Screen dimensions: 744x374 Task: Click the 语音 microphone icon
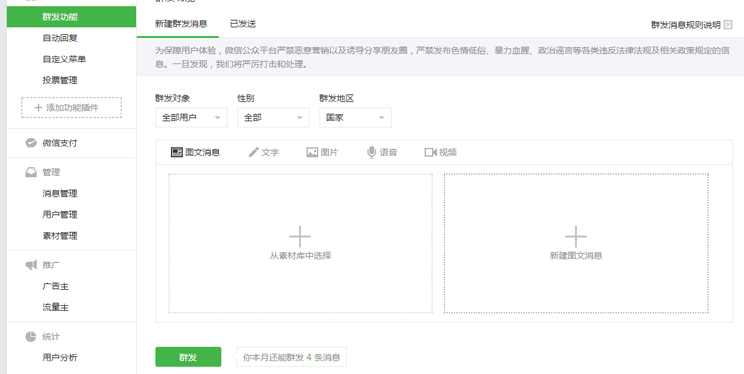pos(372,152)
